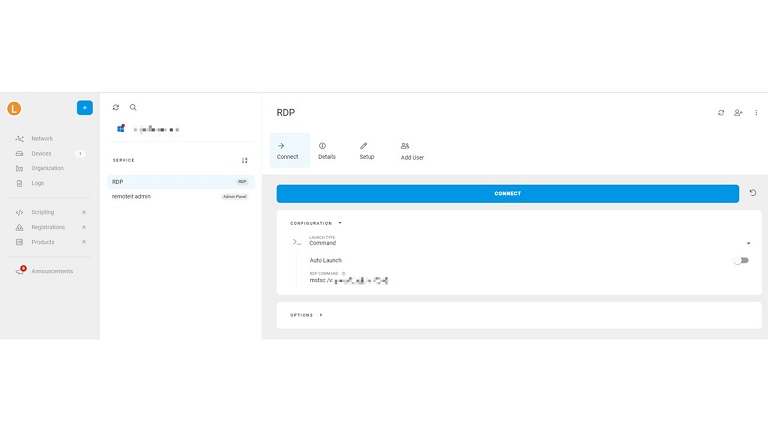Open Network in the sidebar

pyautogui.click(x=42, y=139)
